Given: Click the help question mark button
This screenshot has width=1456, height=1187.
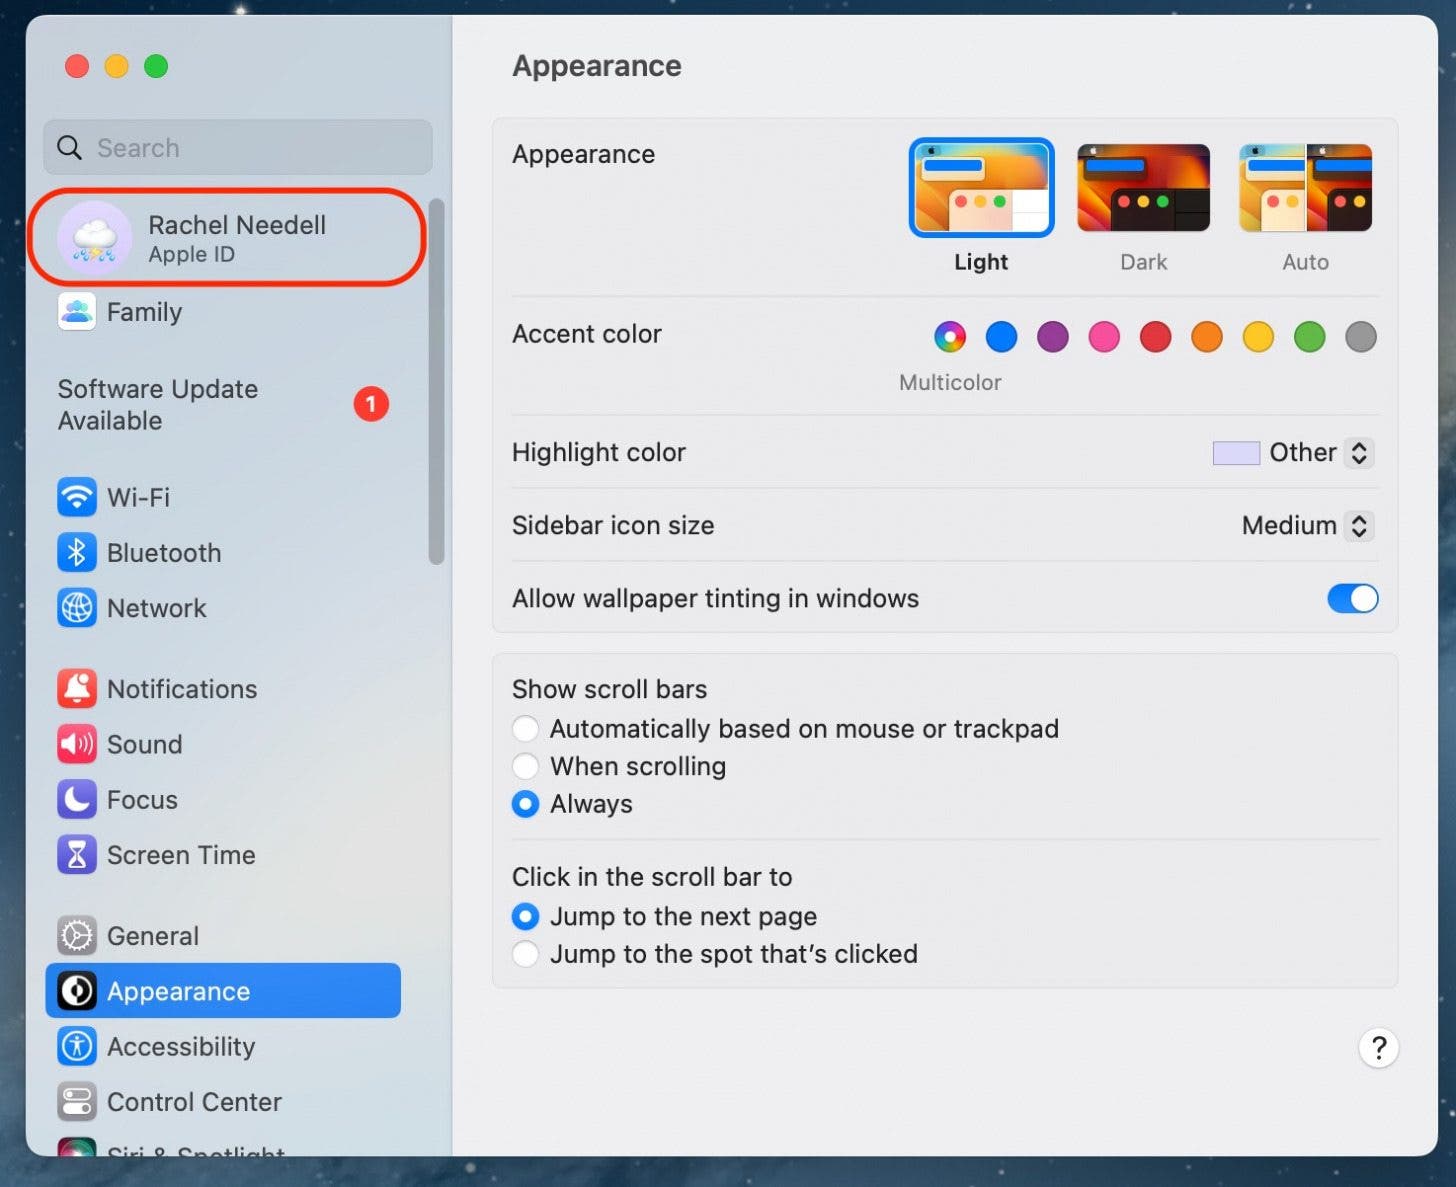Looking at the screenshot, I should tap(1378, 1048).
